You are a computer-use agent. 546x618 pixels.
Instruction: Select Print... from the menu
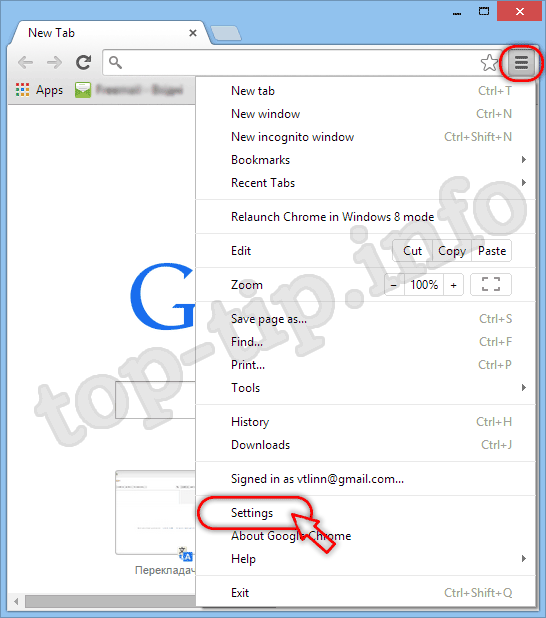click(365, 365)
